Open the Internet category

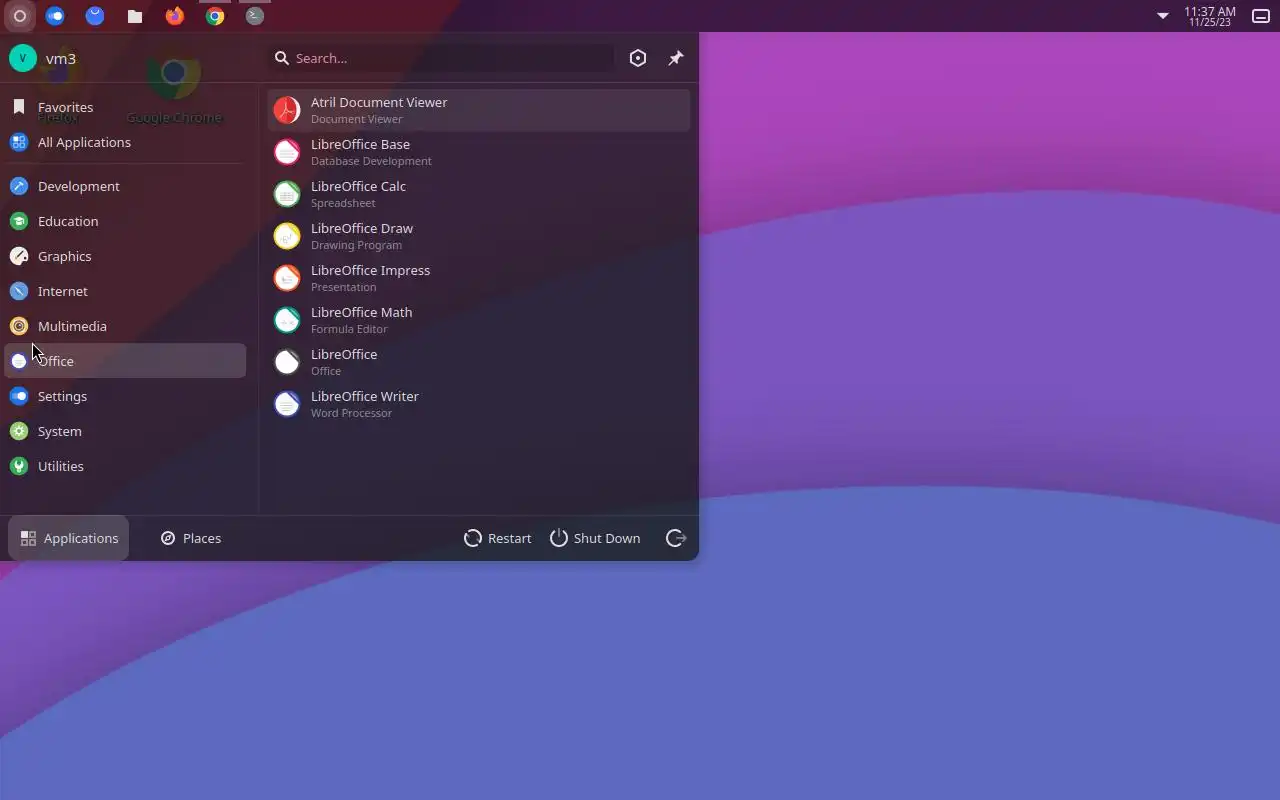click(125, 291)
